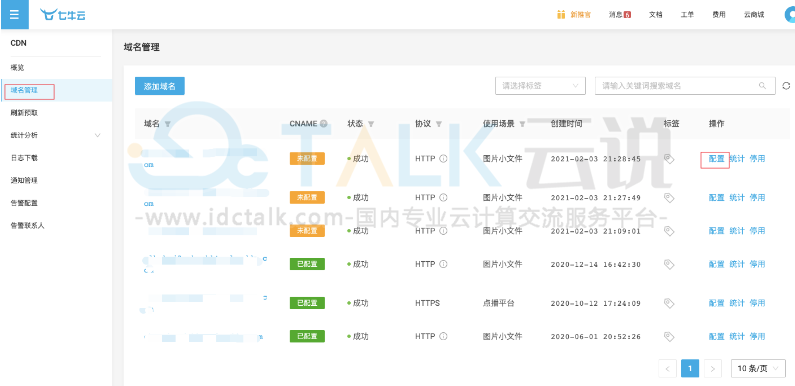Open 刷新预取 in the sidebar
This screenshot has width=795, height=386.
pos(24,113)
